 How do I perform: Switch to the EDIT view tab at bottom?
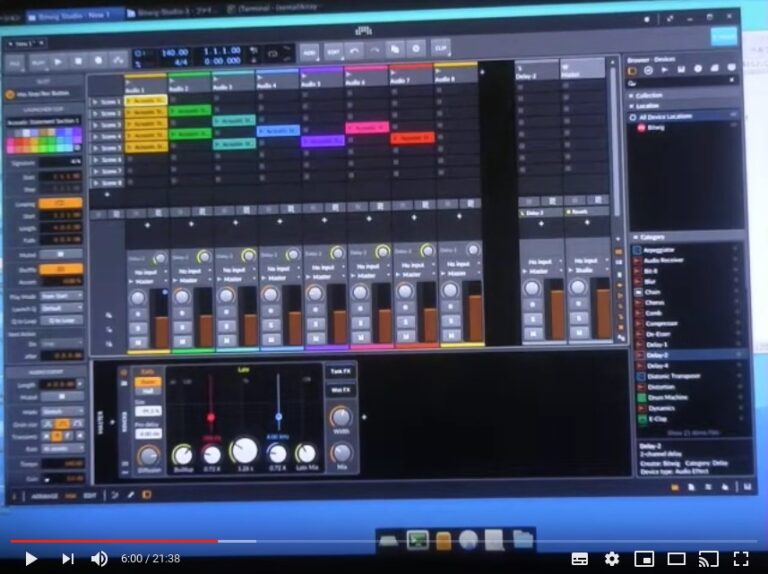(x=90, y=496)
